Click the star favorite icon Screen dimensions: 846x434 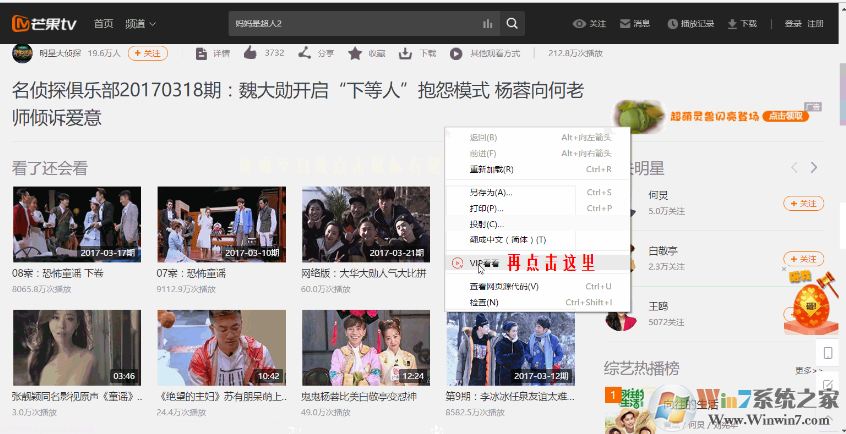click(x=355, y=53)
